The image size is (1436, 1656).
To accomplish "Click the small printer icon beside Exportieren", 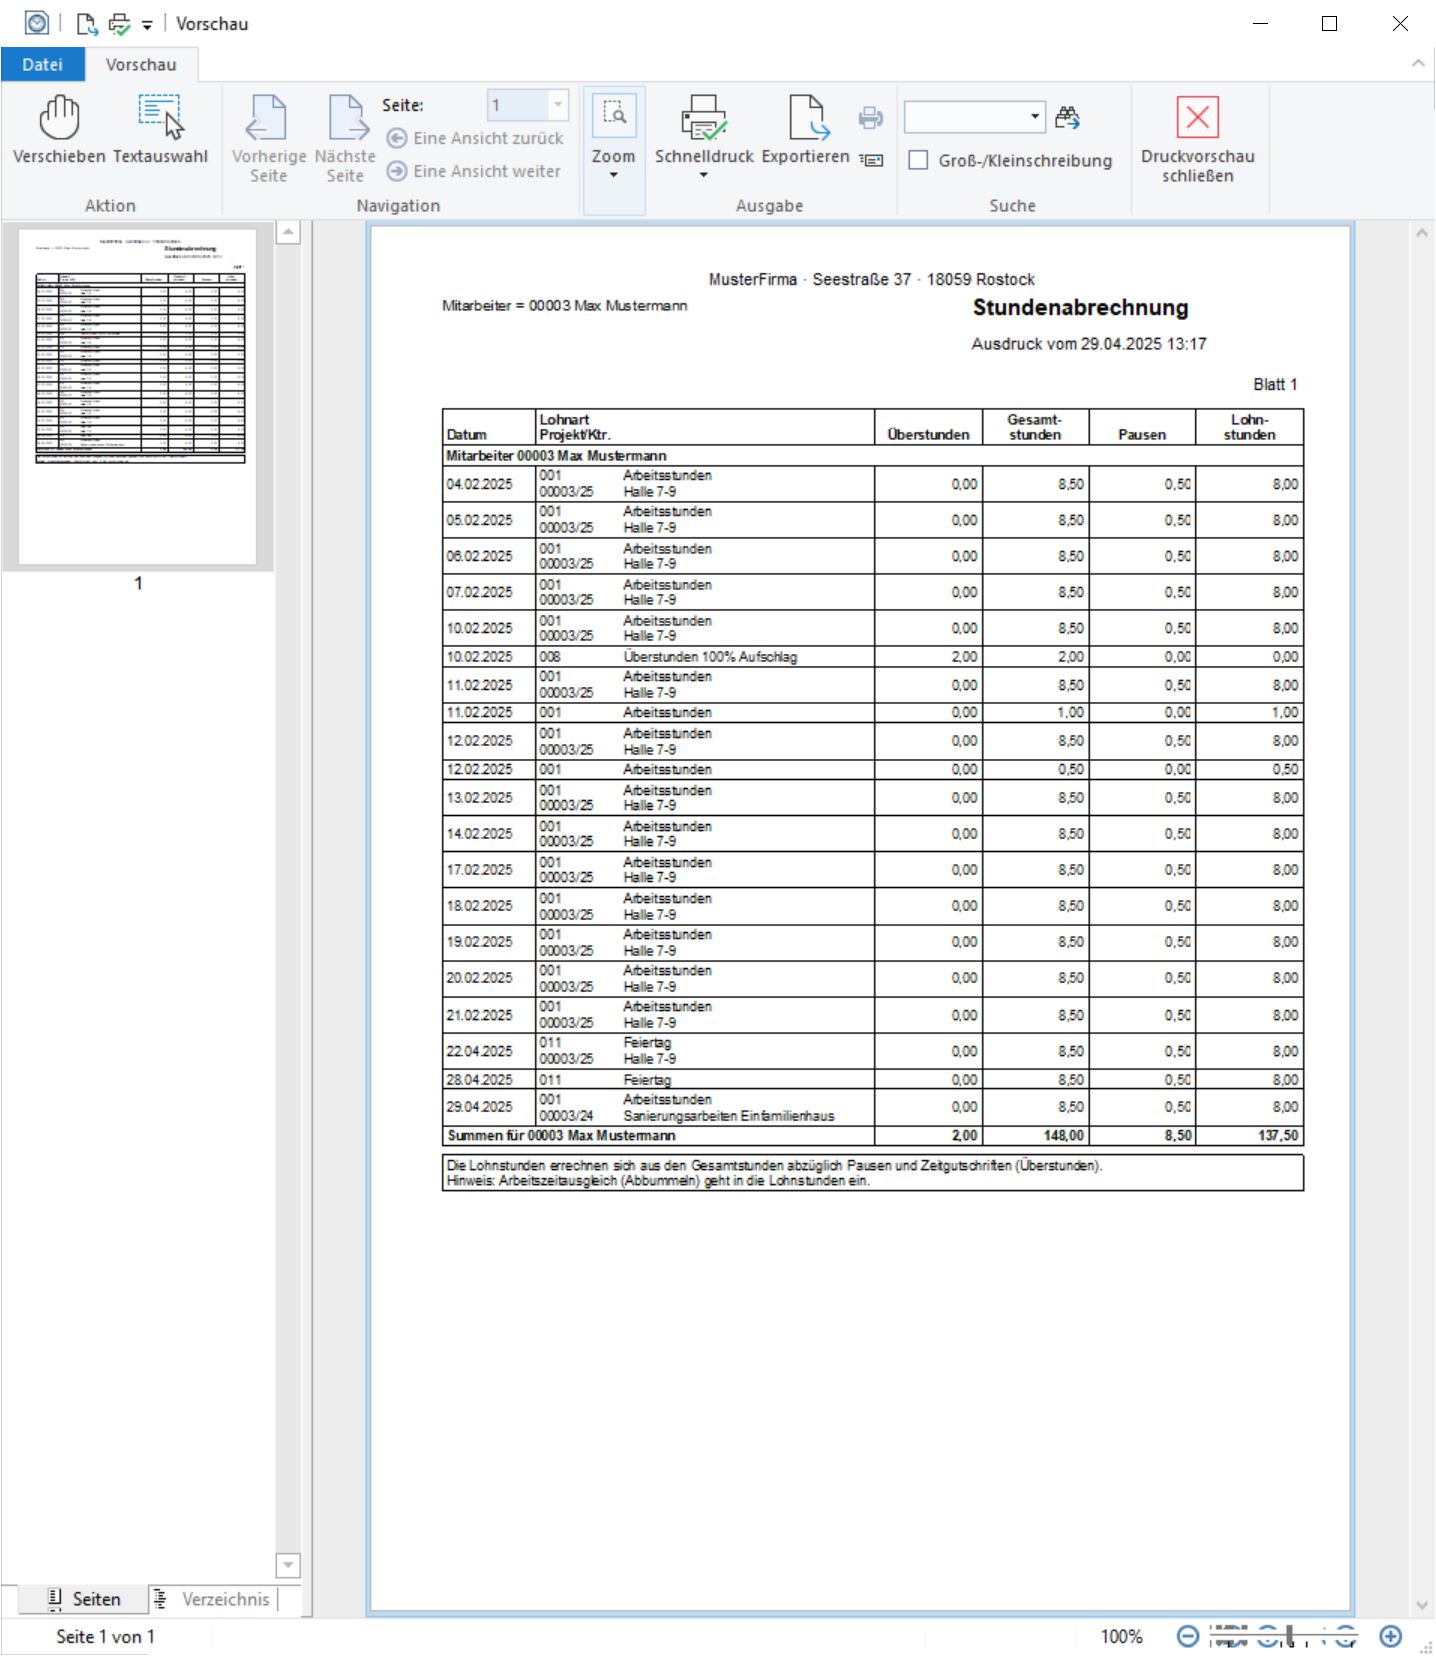I will click(x=870, y=118).
